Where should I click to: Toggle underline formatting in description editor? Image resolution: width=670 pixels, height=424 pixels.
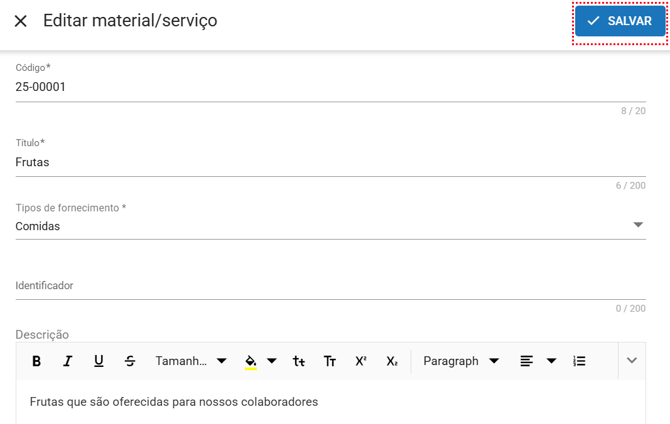coord(99,361)
